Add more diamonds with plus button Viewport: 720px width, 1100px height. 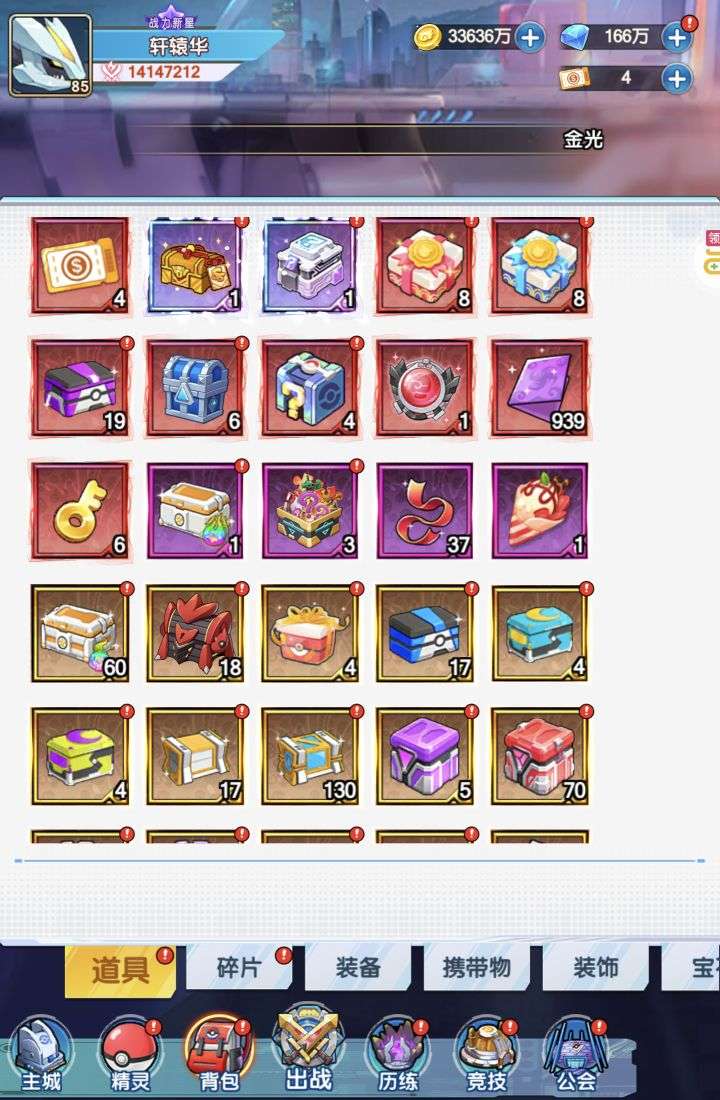point(676,37)
